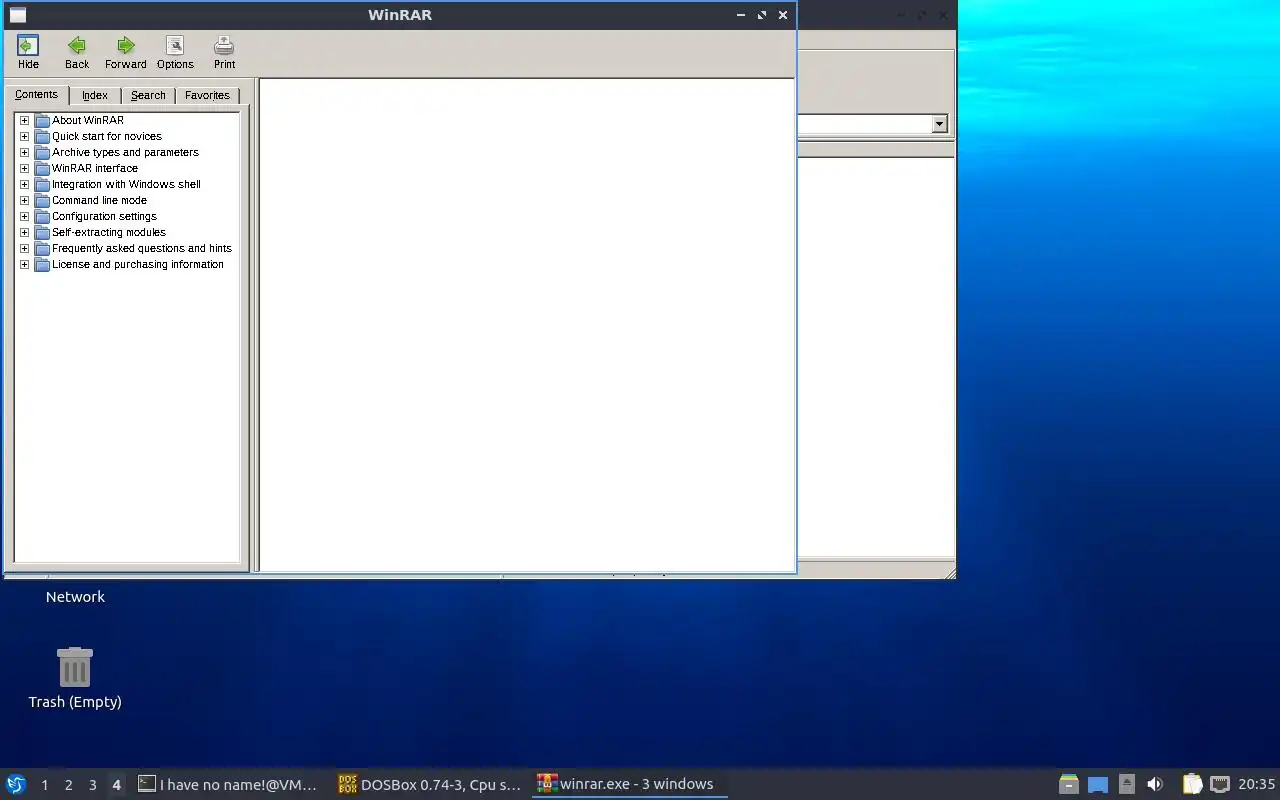Select the About WinRAR folder icon
Viewport: 1280px width, 800px height.
pyautogui.click(x=42, y=120)
